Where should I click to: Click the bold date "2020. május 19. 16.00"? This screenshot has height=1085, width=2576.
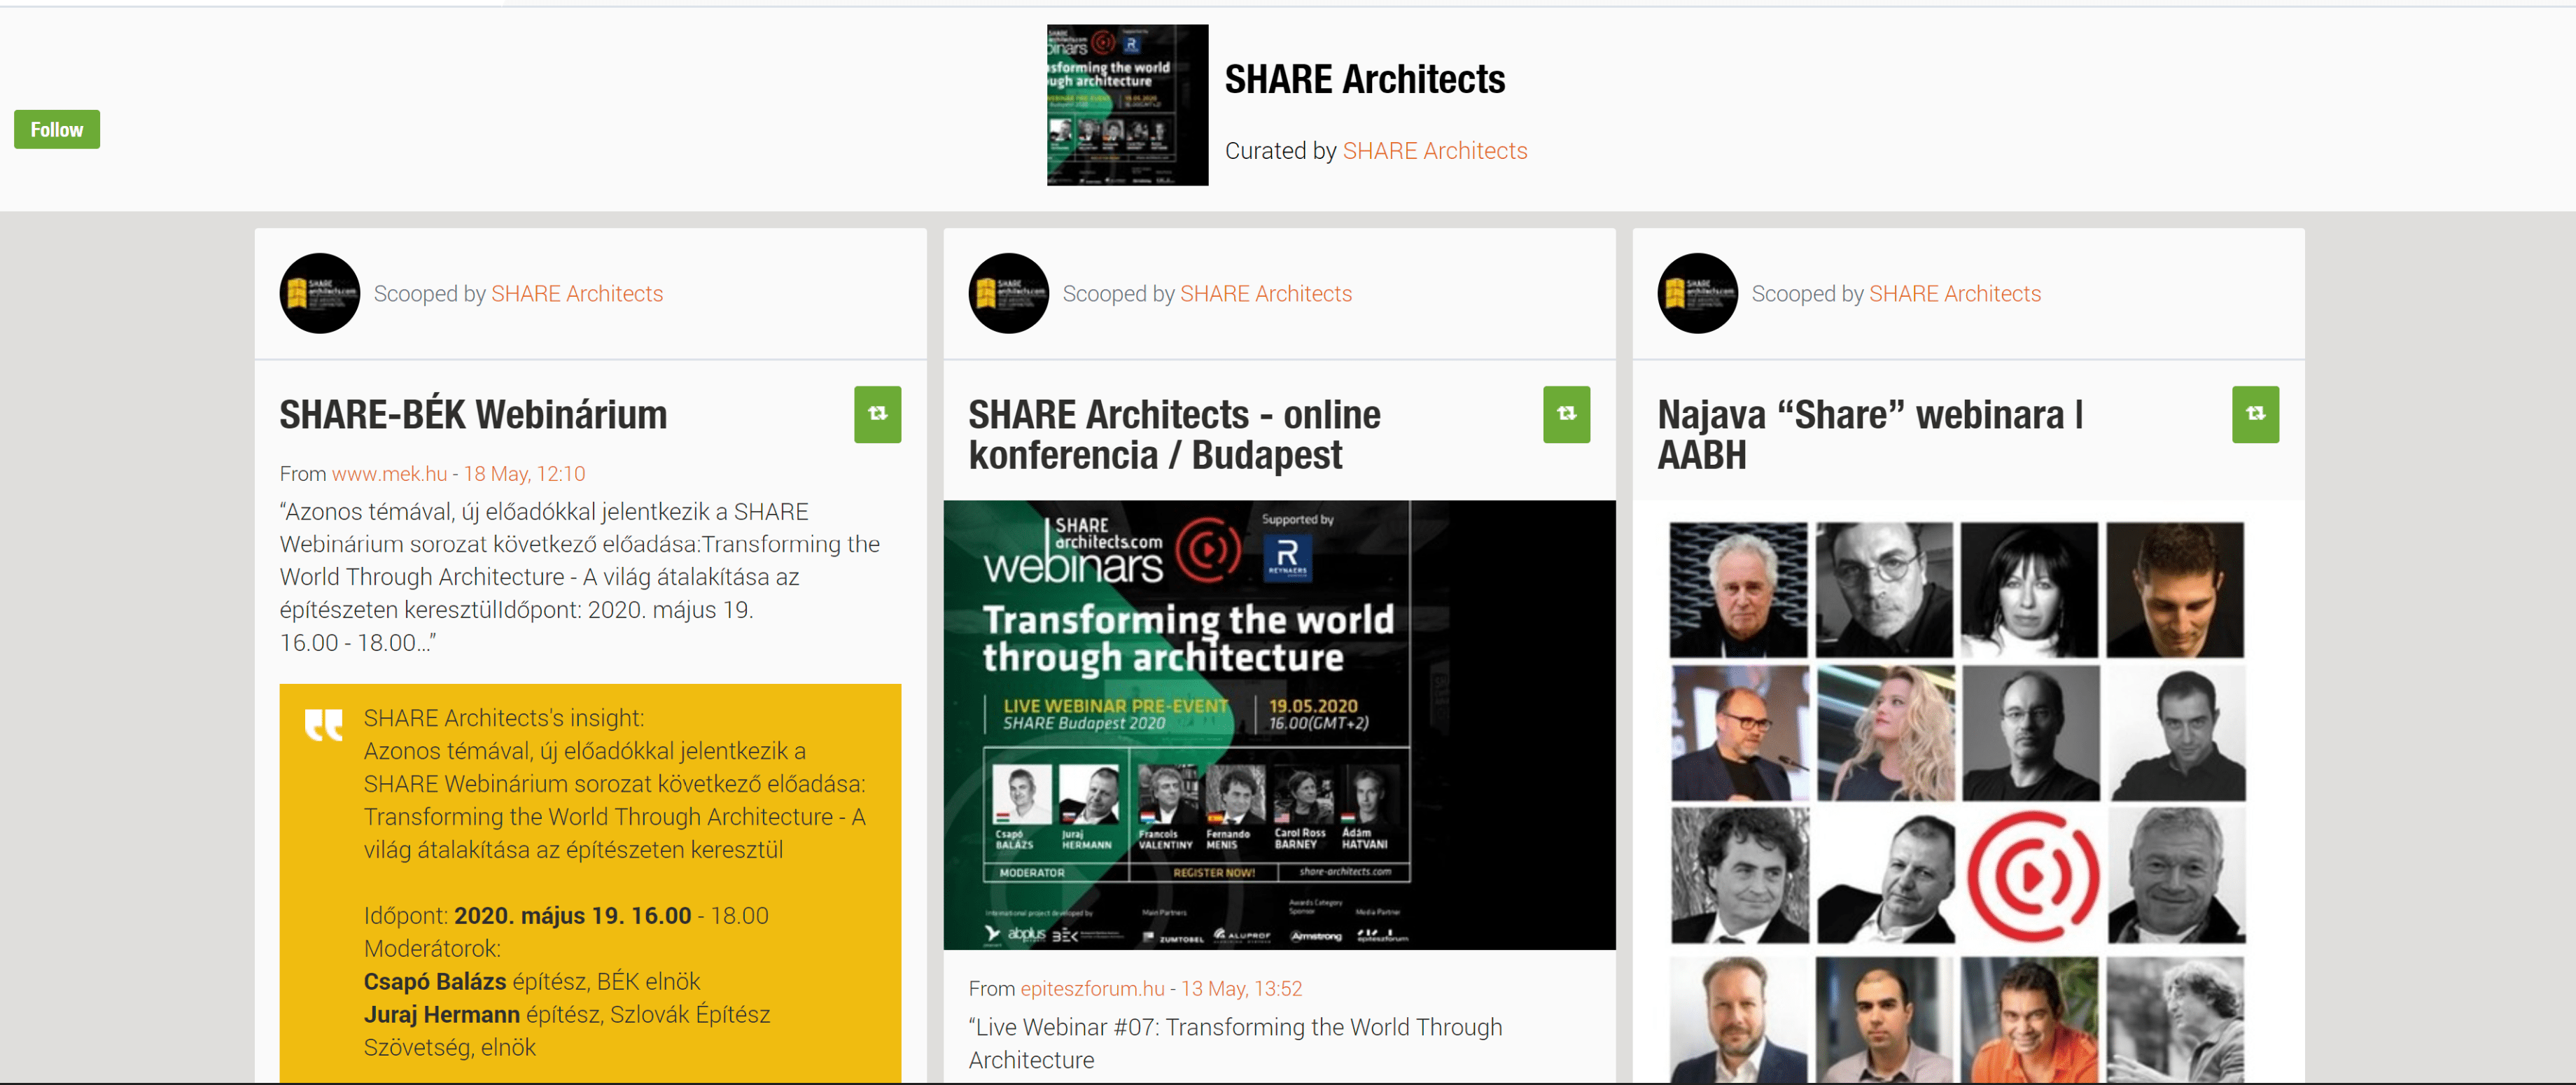coord(573,916)
